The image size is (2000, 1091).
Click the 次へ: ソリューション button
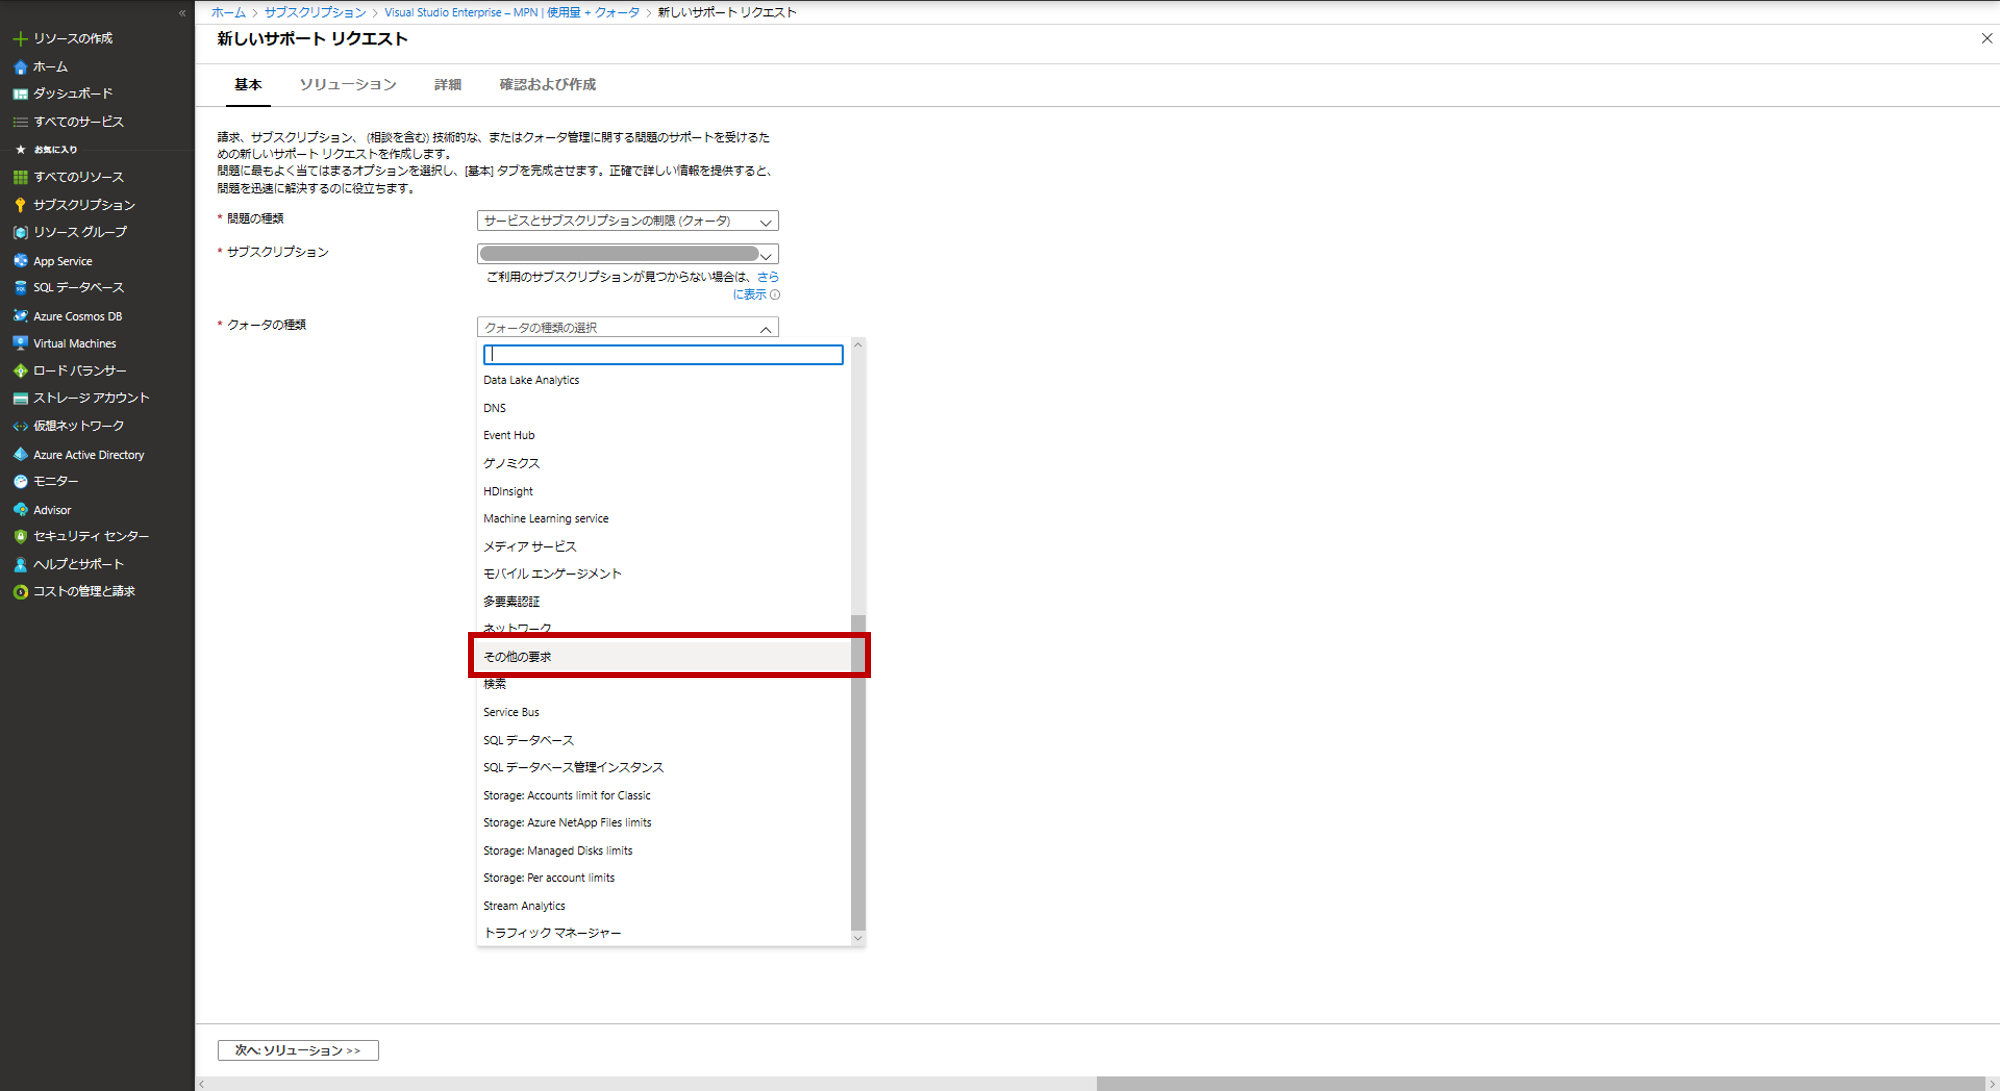(297, 1050)
